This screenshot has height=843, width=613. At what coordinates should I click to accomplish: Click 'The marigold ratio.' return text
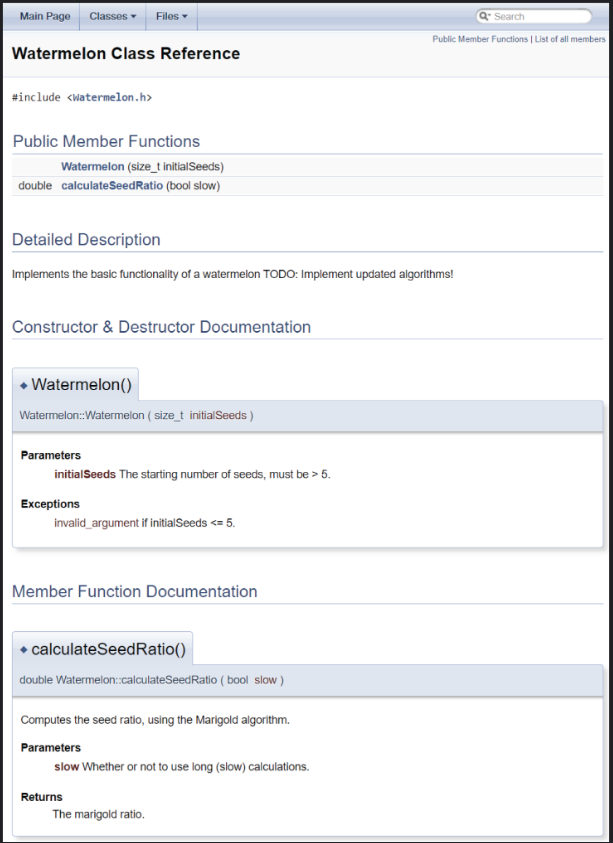click(98, 815)
